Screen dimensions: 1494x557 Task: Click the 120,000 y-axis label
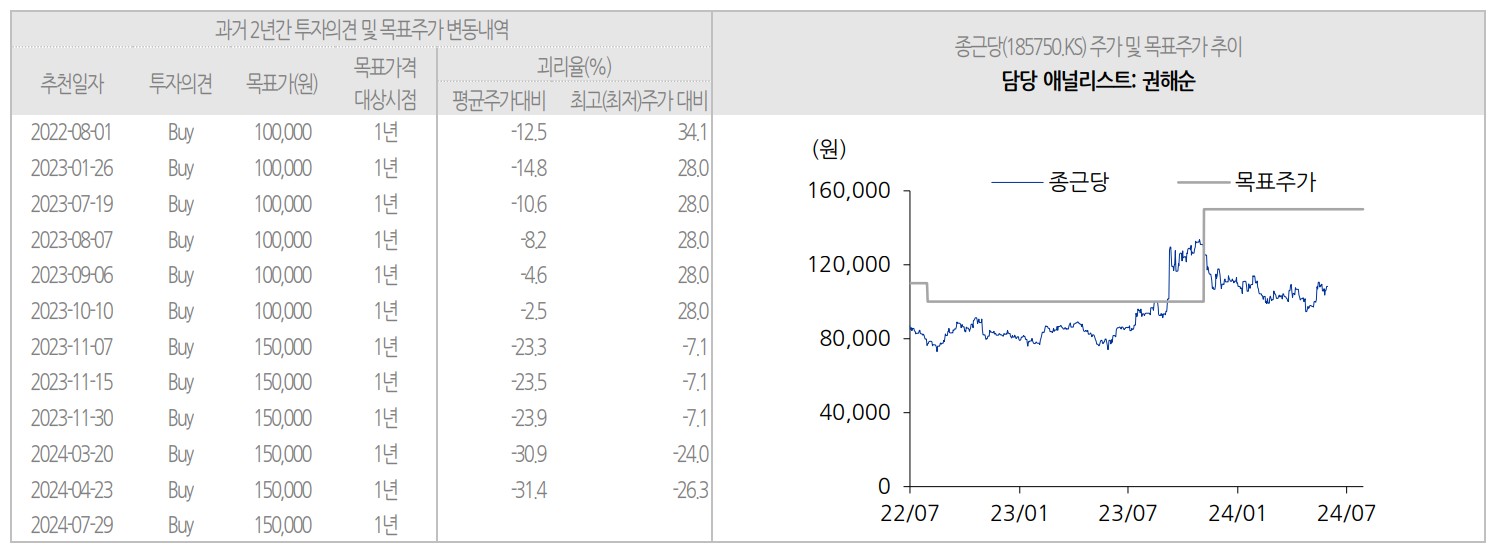tap(848, 265)
